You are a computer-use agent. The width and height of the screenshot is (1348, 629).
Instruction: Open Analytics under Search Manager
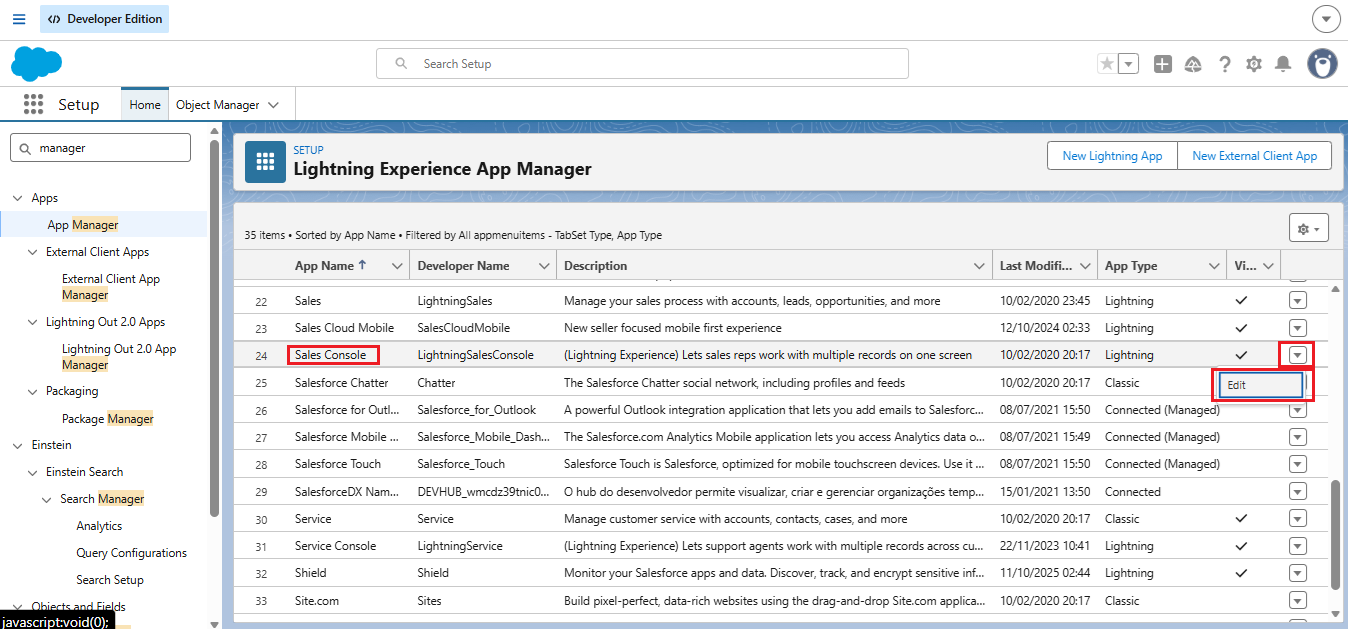click(99, 526)
